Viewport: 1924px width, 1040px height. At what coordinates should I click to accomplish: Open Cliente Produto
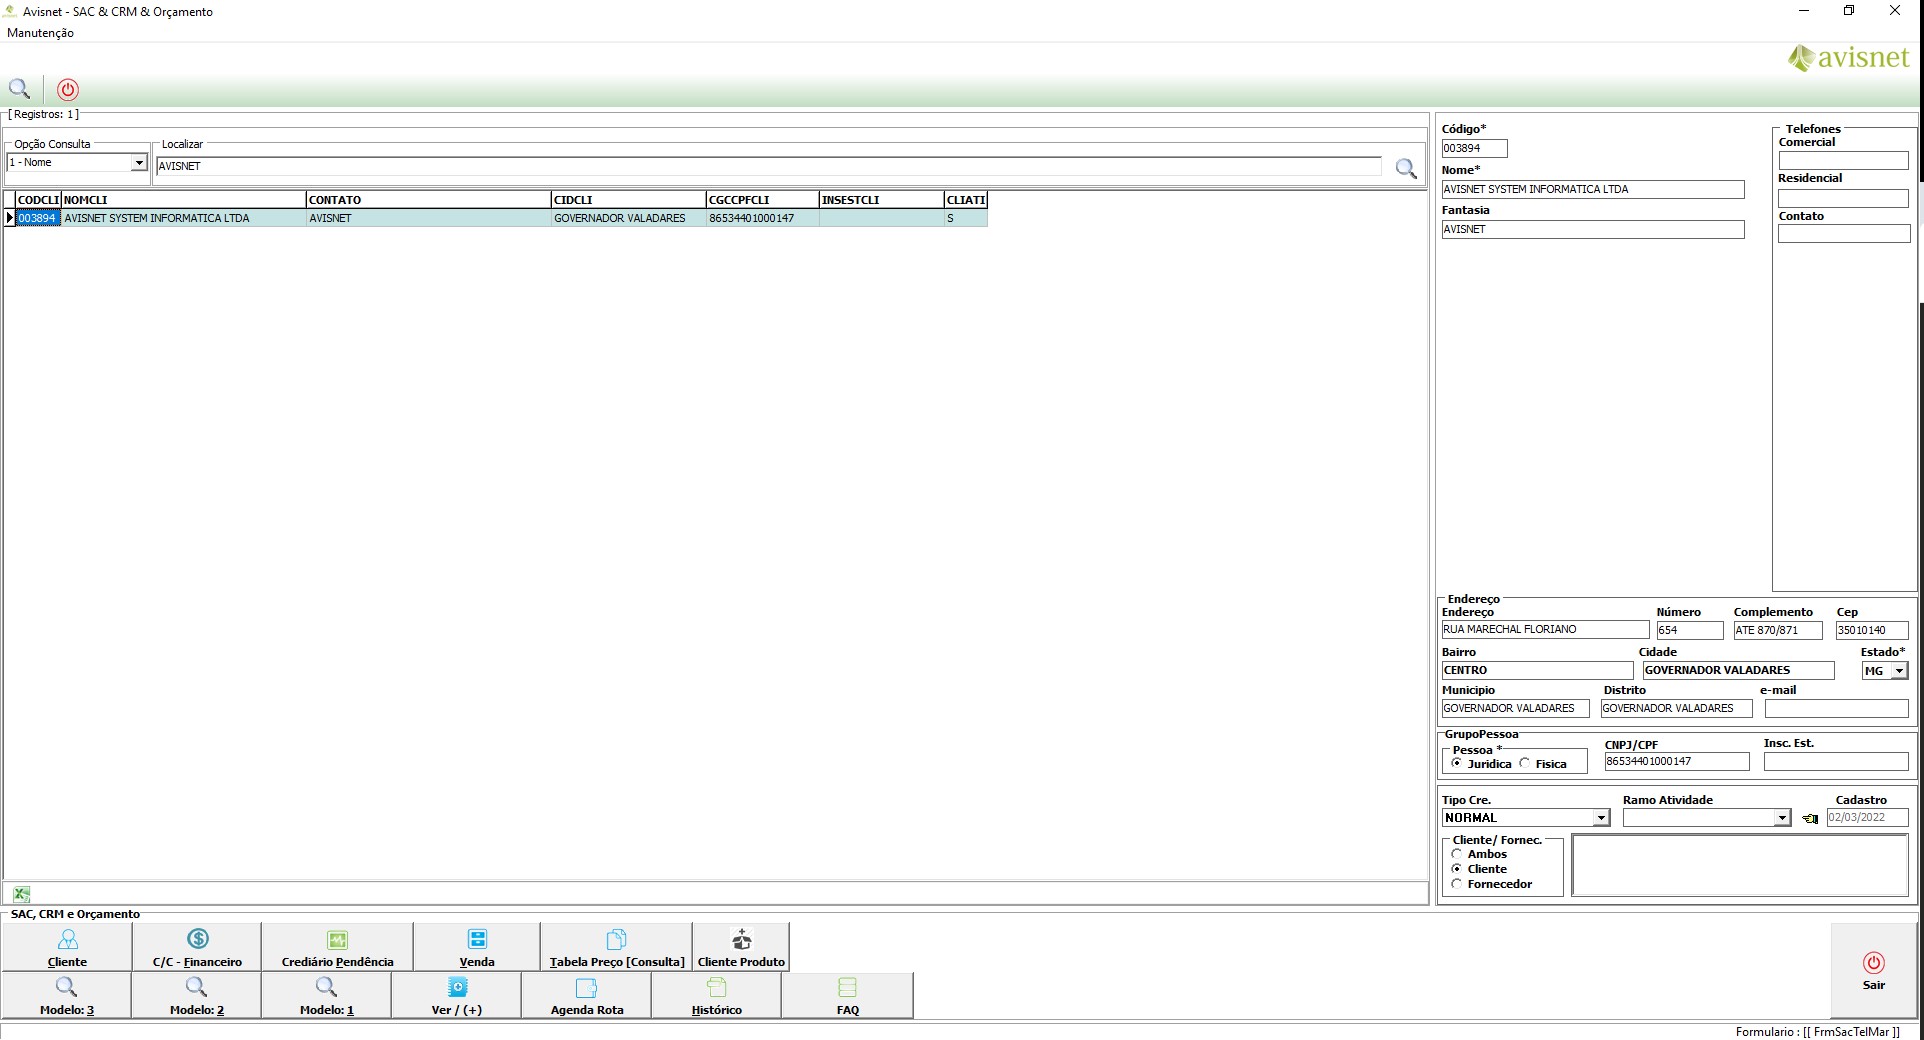[741, 947]
